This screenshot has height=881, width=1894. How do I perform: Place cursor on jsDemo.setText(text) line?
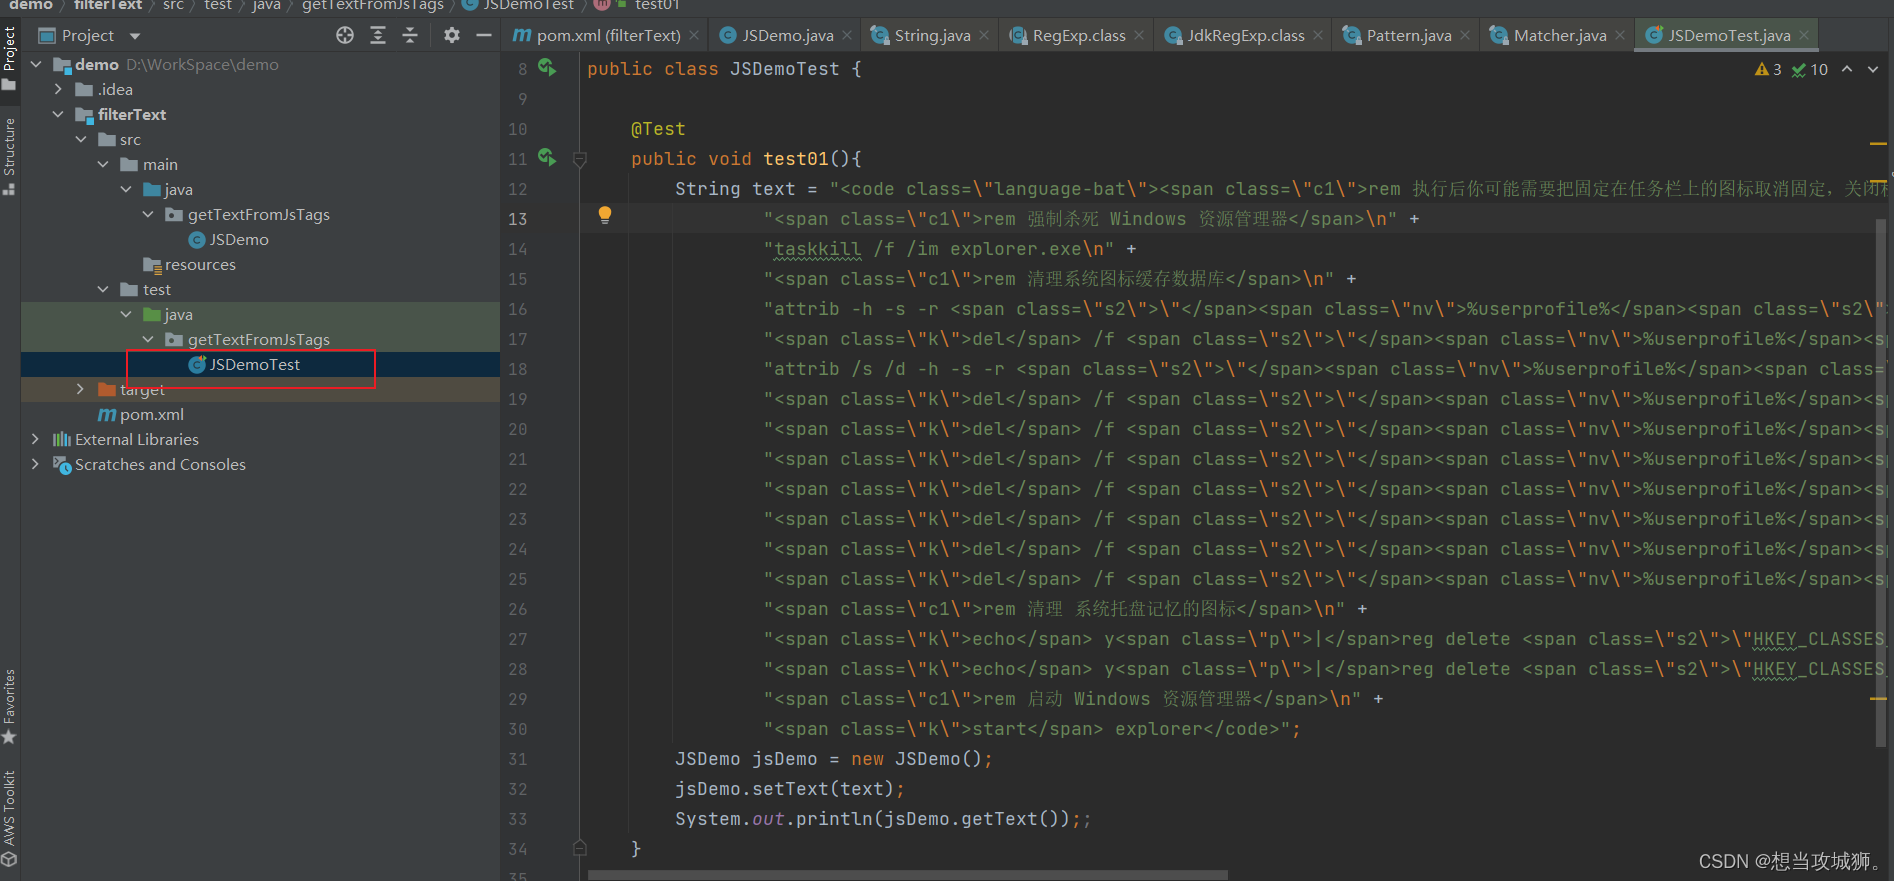(x=789, y=789)
